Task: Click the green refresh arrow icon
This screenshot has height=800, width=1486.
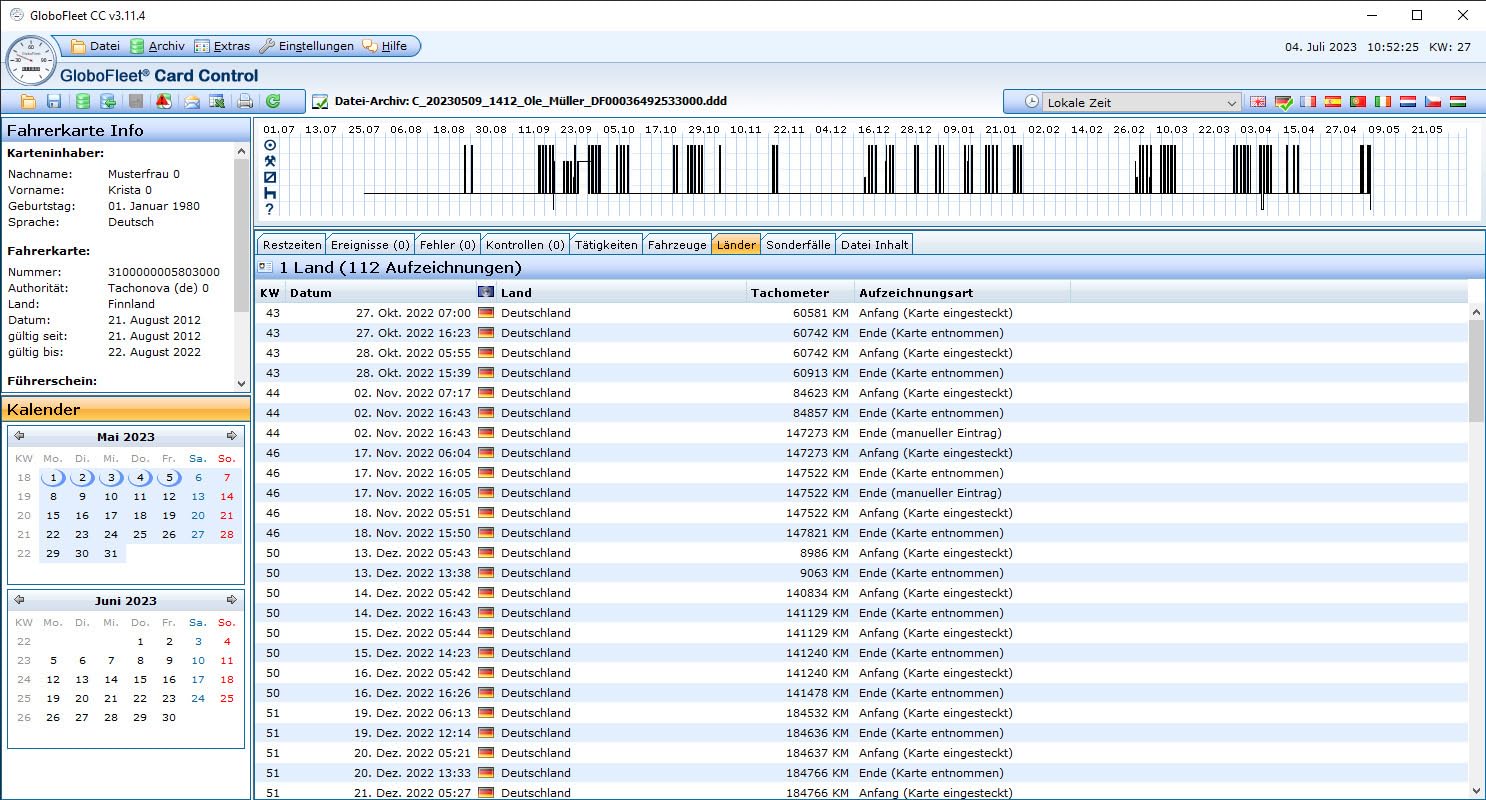Action: [x=272, y=101]
